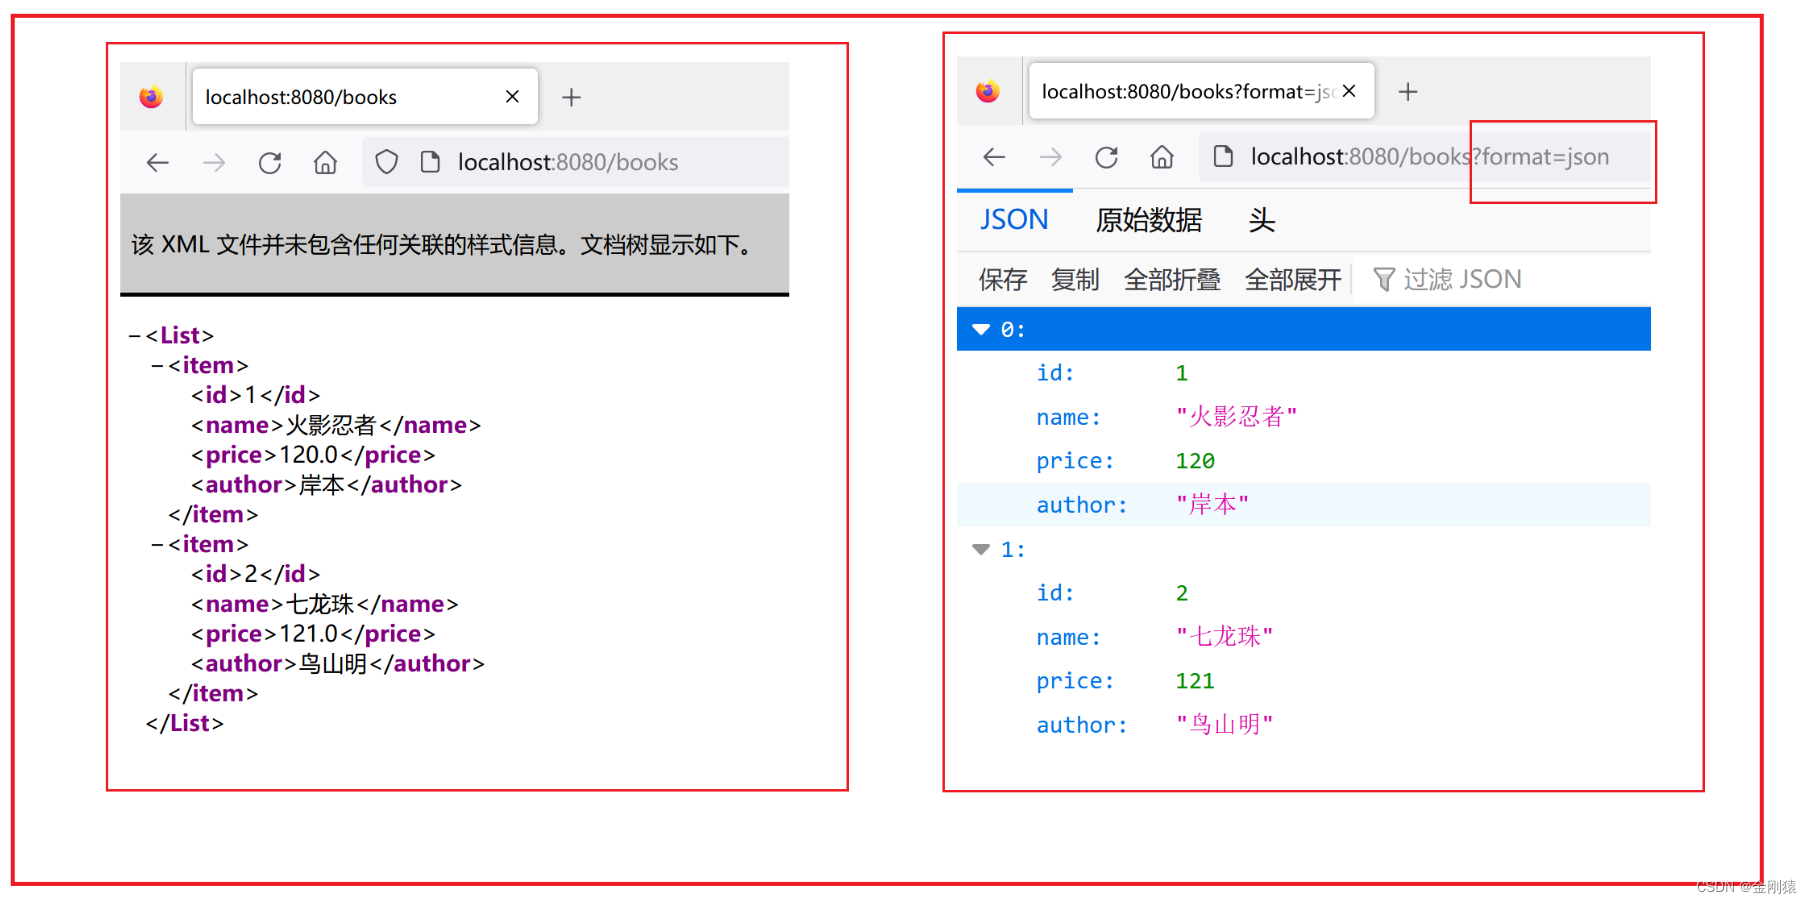Click forward arrow in the XML books window
Screen dimensions: 1812x904
click(x=214, y=162)
